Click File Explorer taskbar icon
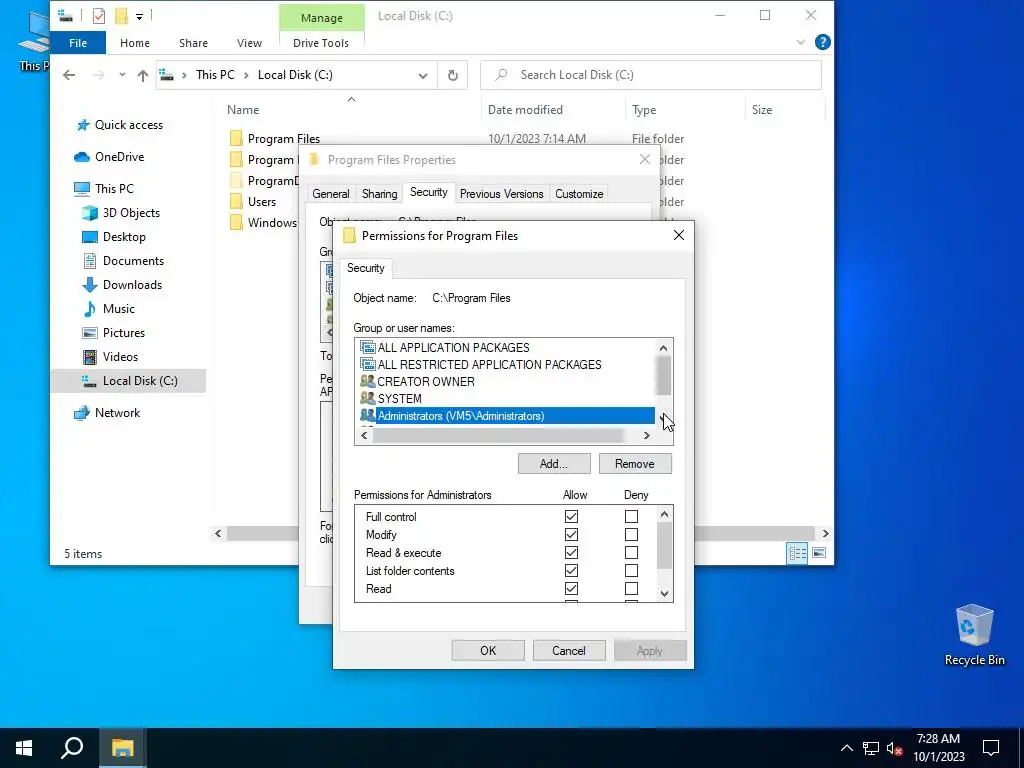Image resolution: width=1024 pixels, height=768 pixels. 122,748
